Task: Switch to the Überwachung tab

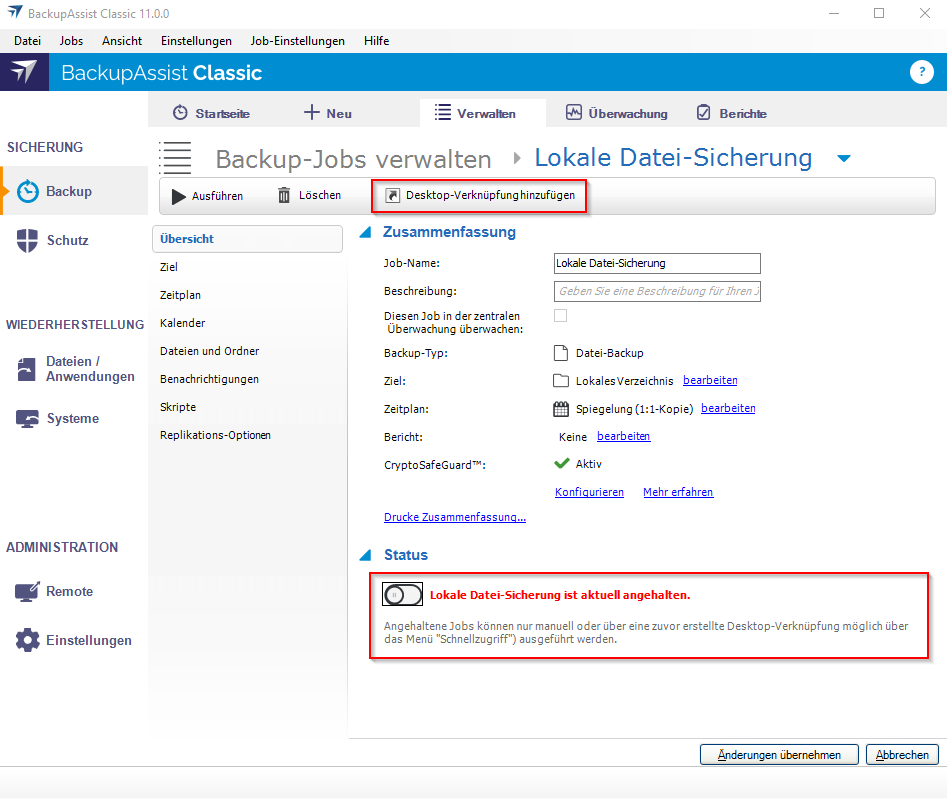Action: coord(617,113)
